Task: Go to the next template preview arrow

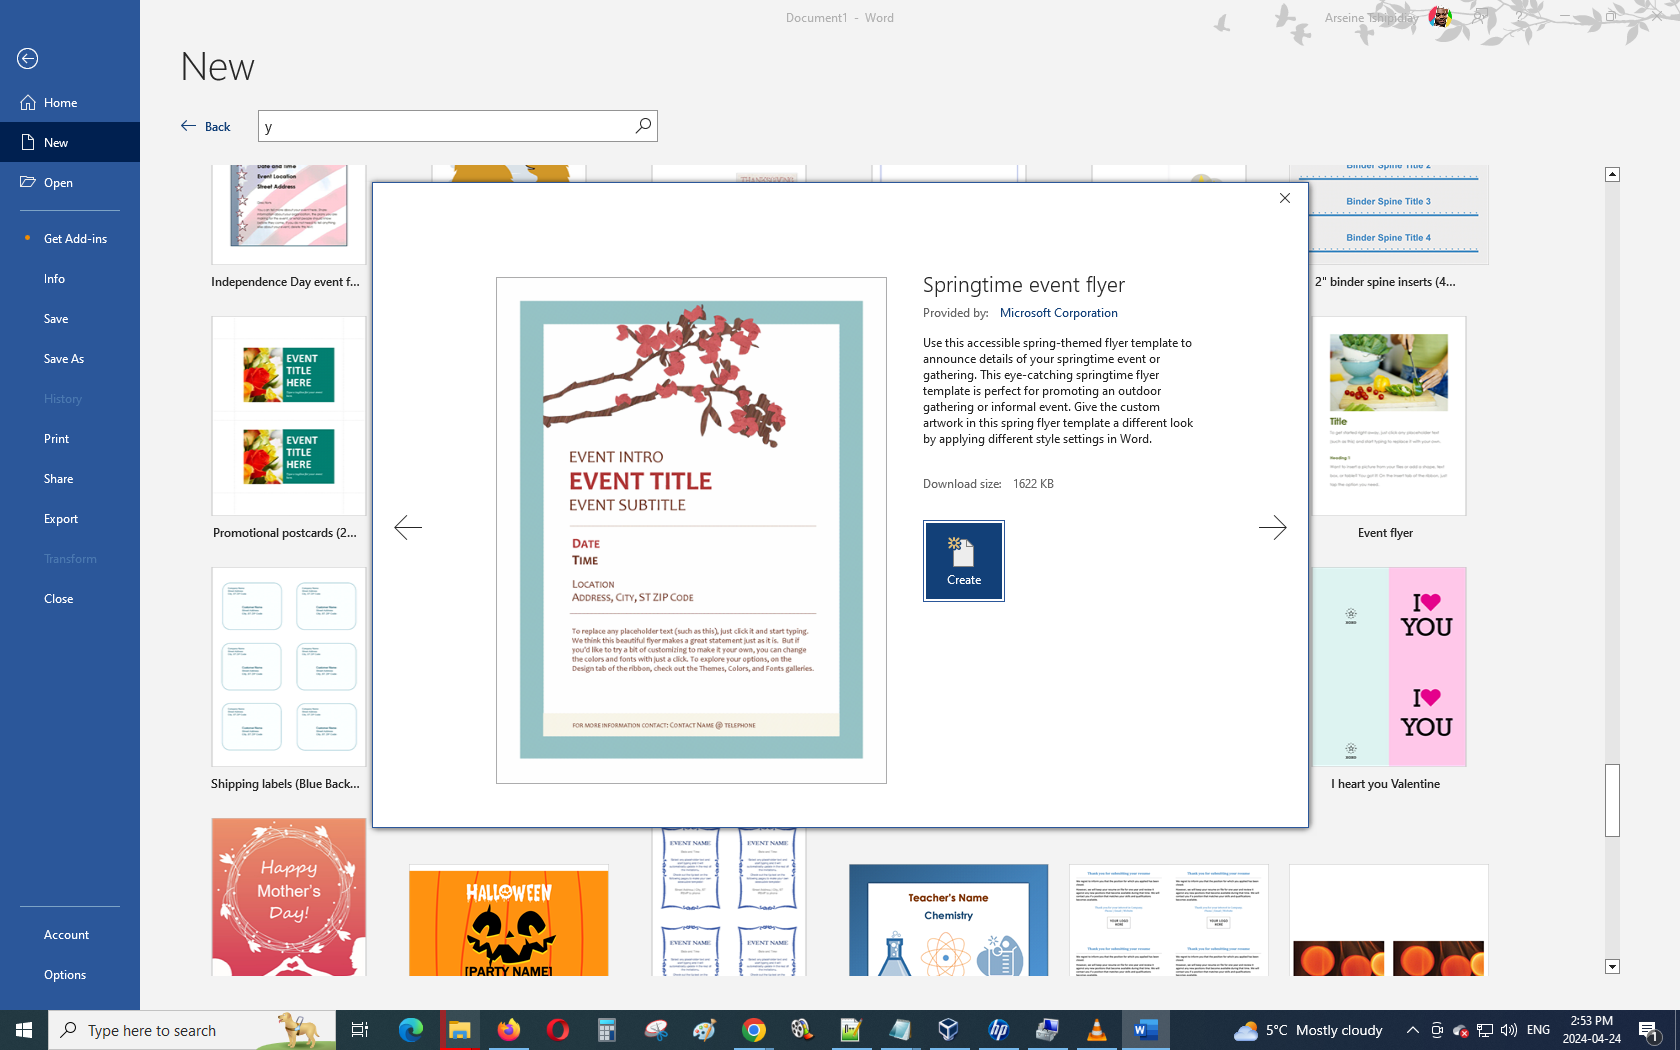Action: pos(1272,527)
